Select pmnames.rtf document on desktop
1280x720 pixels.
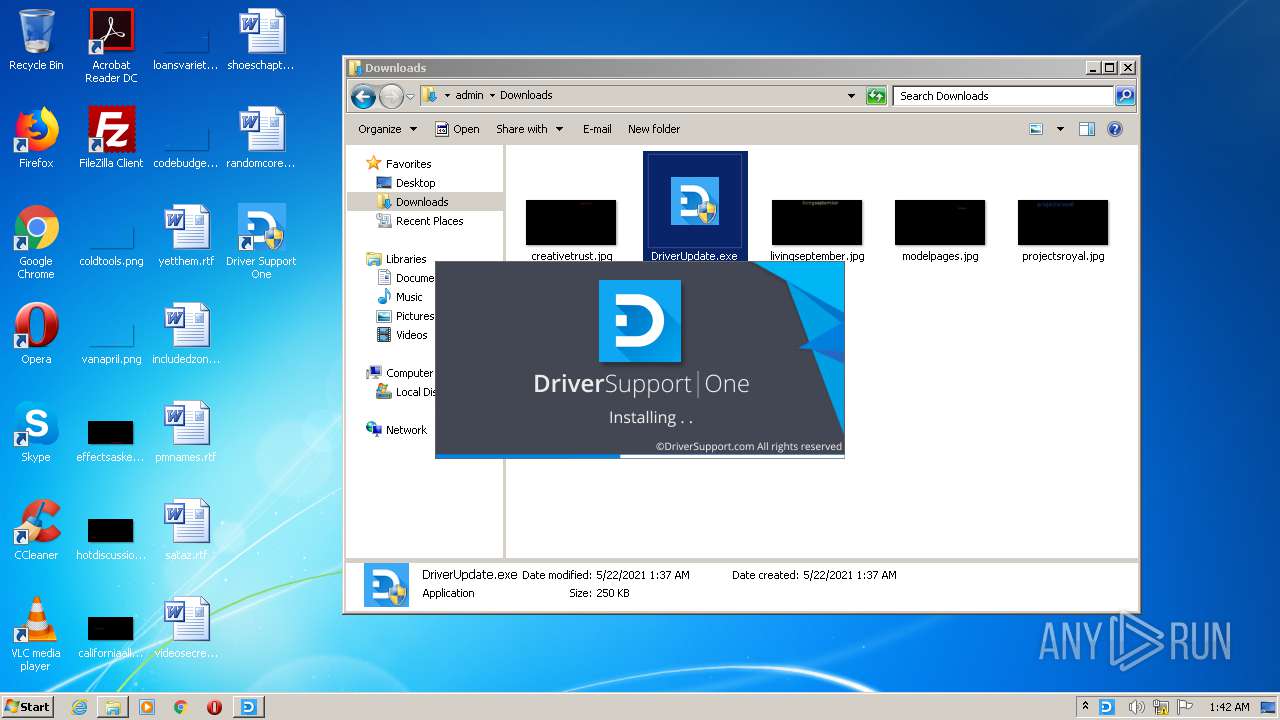click(186, 432)
